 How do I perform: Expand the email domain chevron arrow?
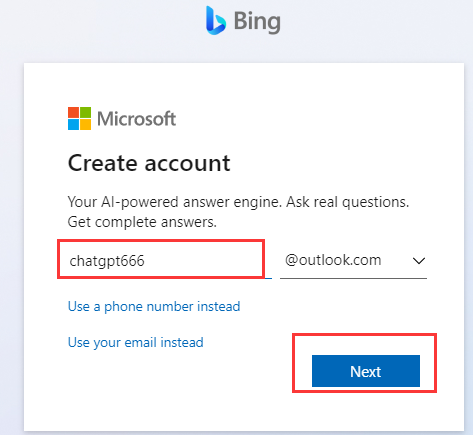pyautogui.click(x=419, y=261)
